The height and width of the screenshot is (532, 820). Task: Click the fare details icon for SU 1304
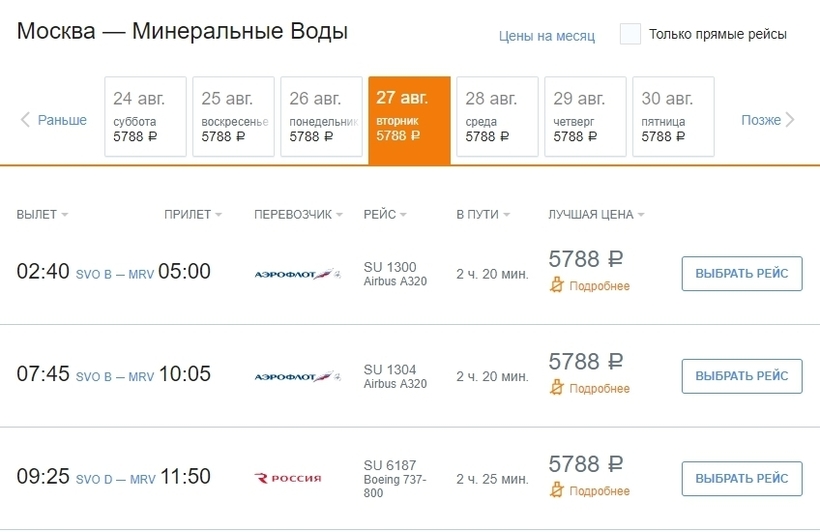click(x=557, y=388)
